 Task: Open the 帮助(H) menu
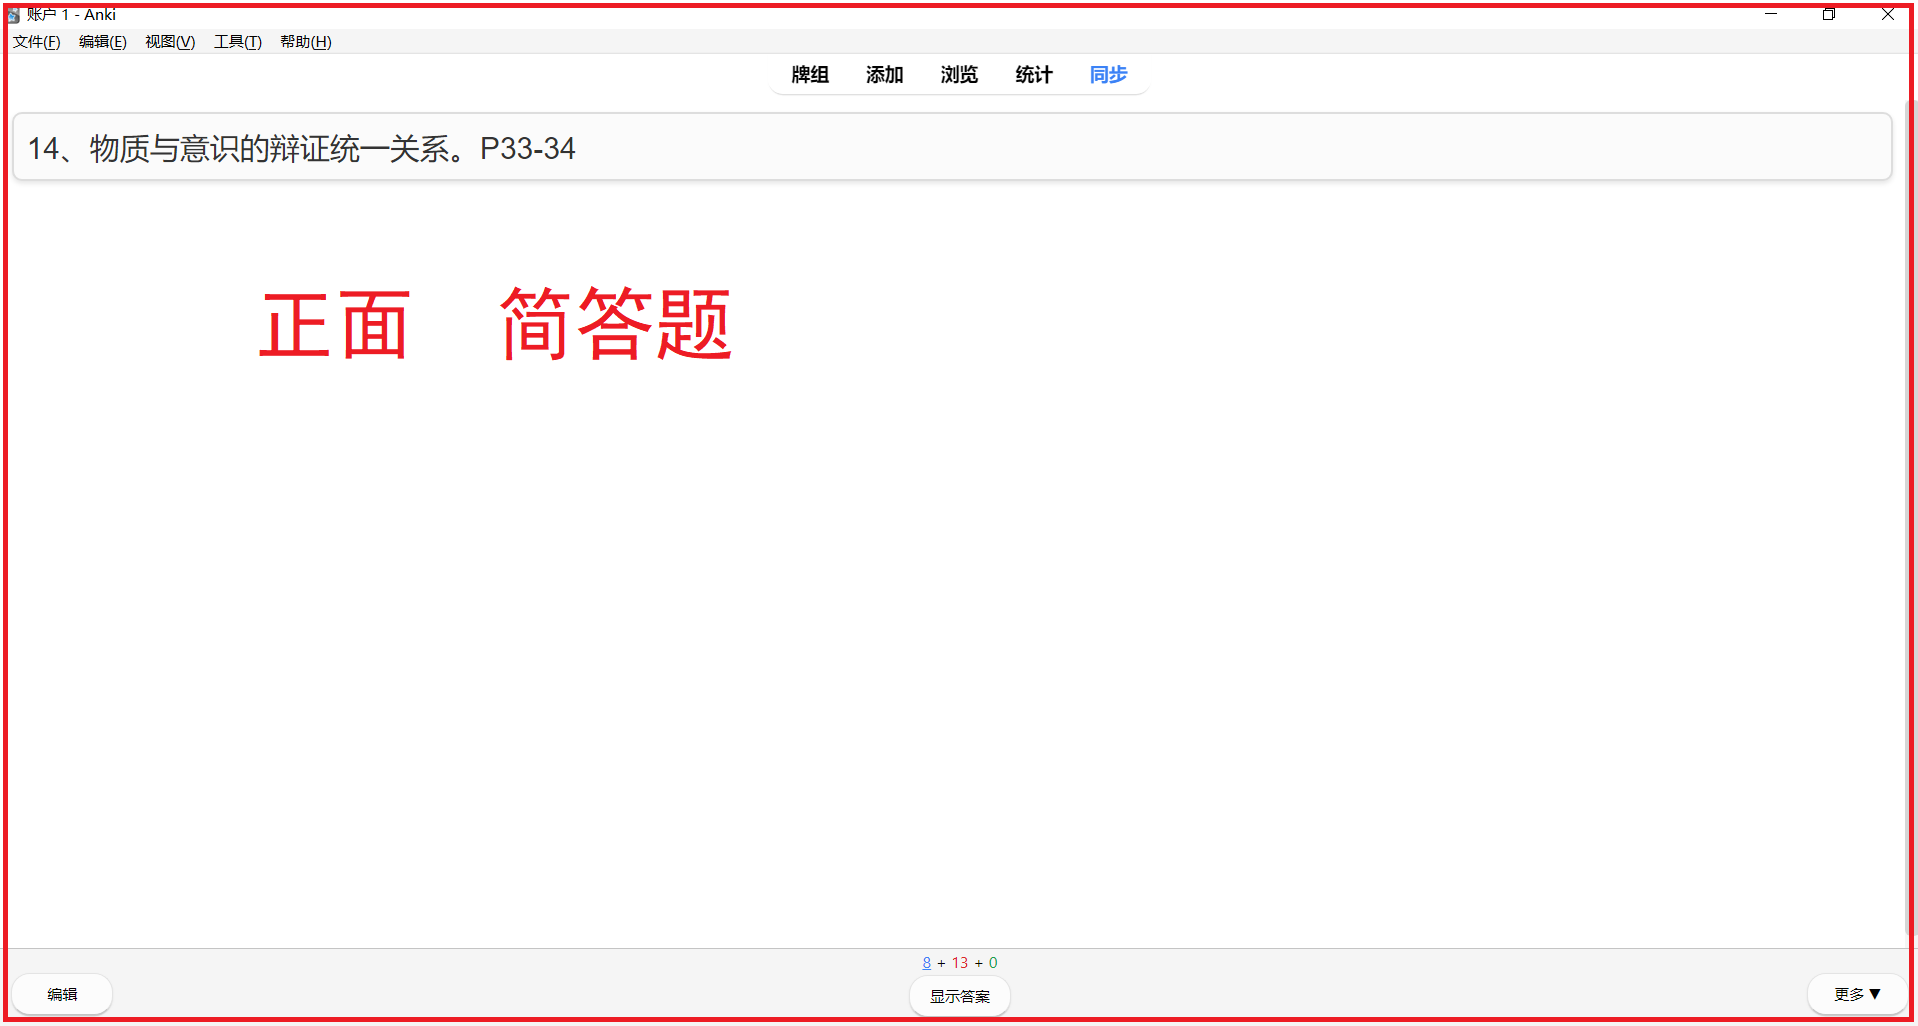coord(305,42)
